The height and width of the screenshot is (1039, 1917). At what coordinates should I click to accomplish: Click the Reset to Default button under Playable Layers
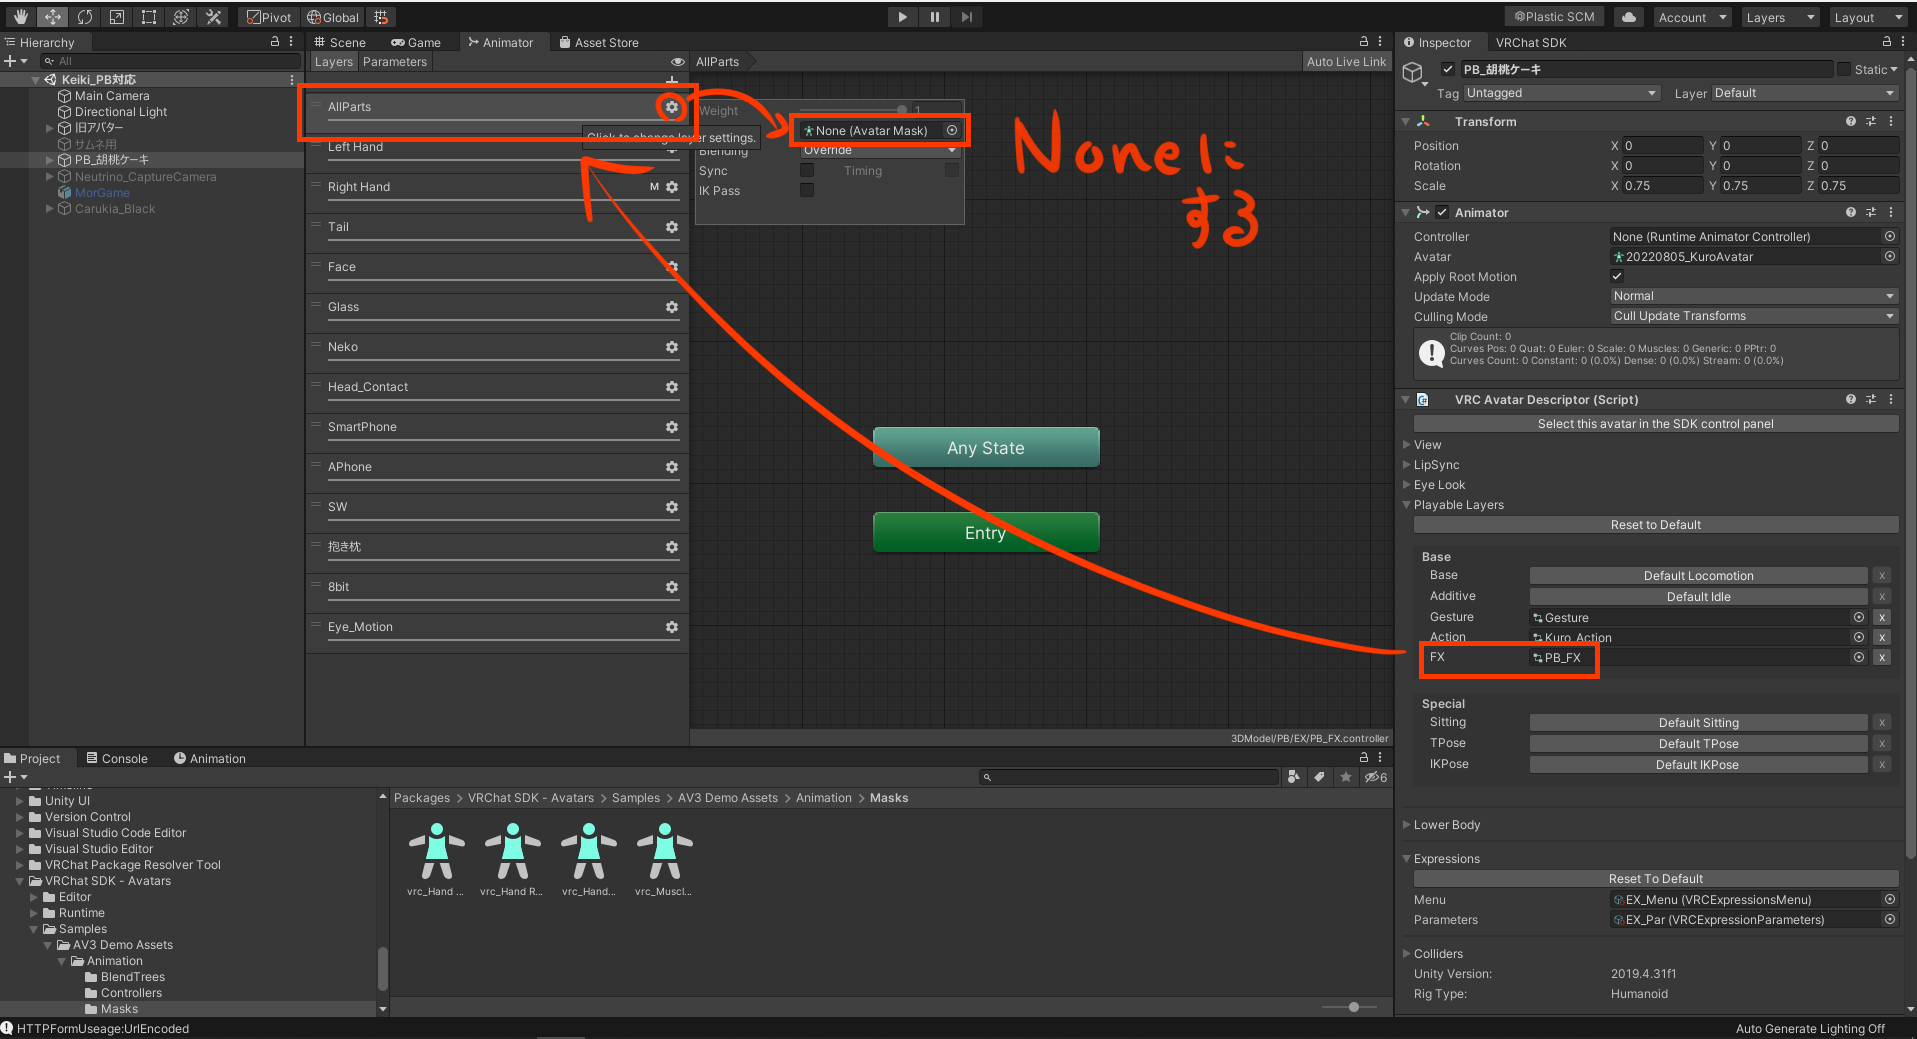1655,525
